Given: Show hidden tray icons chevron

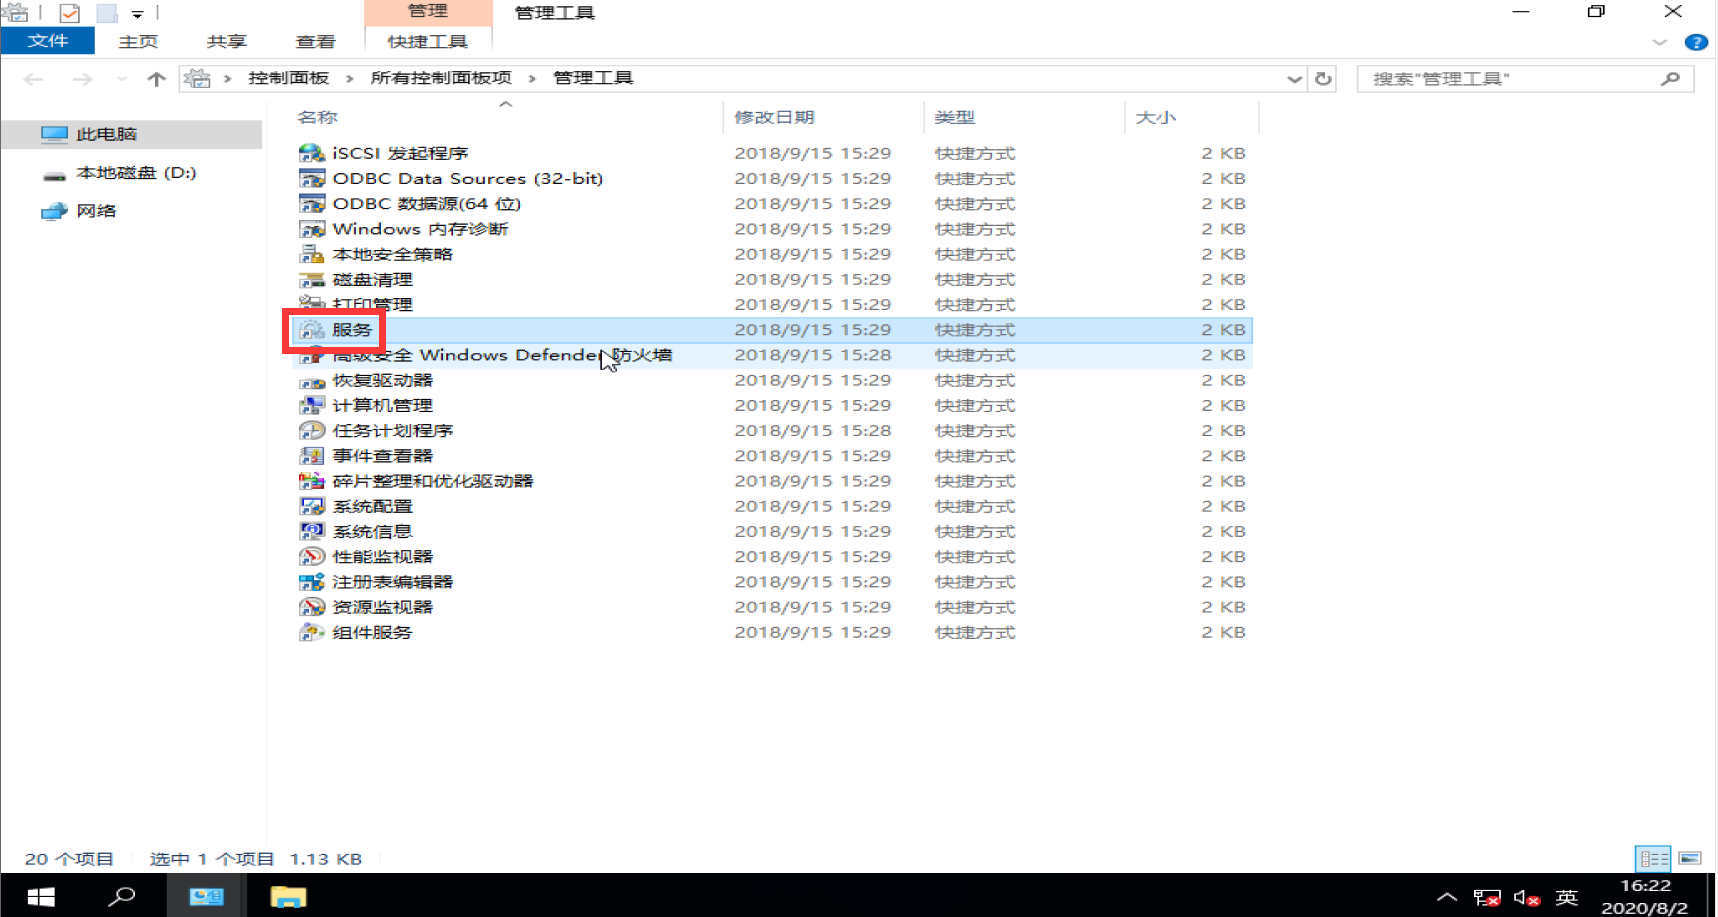Looking at the screenshot, I should click(1446, 897).
